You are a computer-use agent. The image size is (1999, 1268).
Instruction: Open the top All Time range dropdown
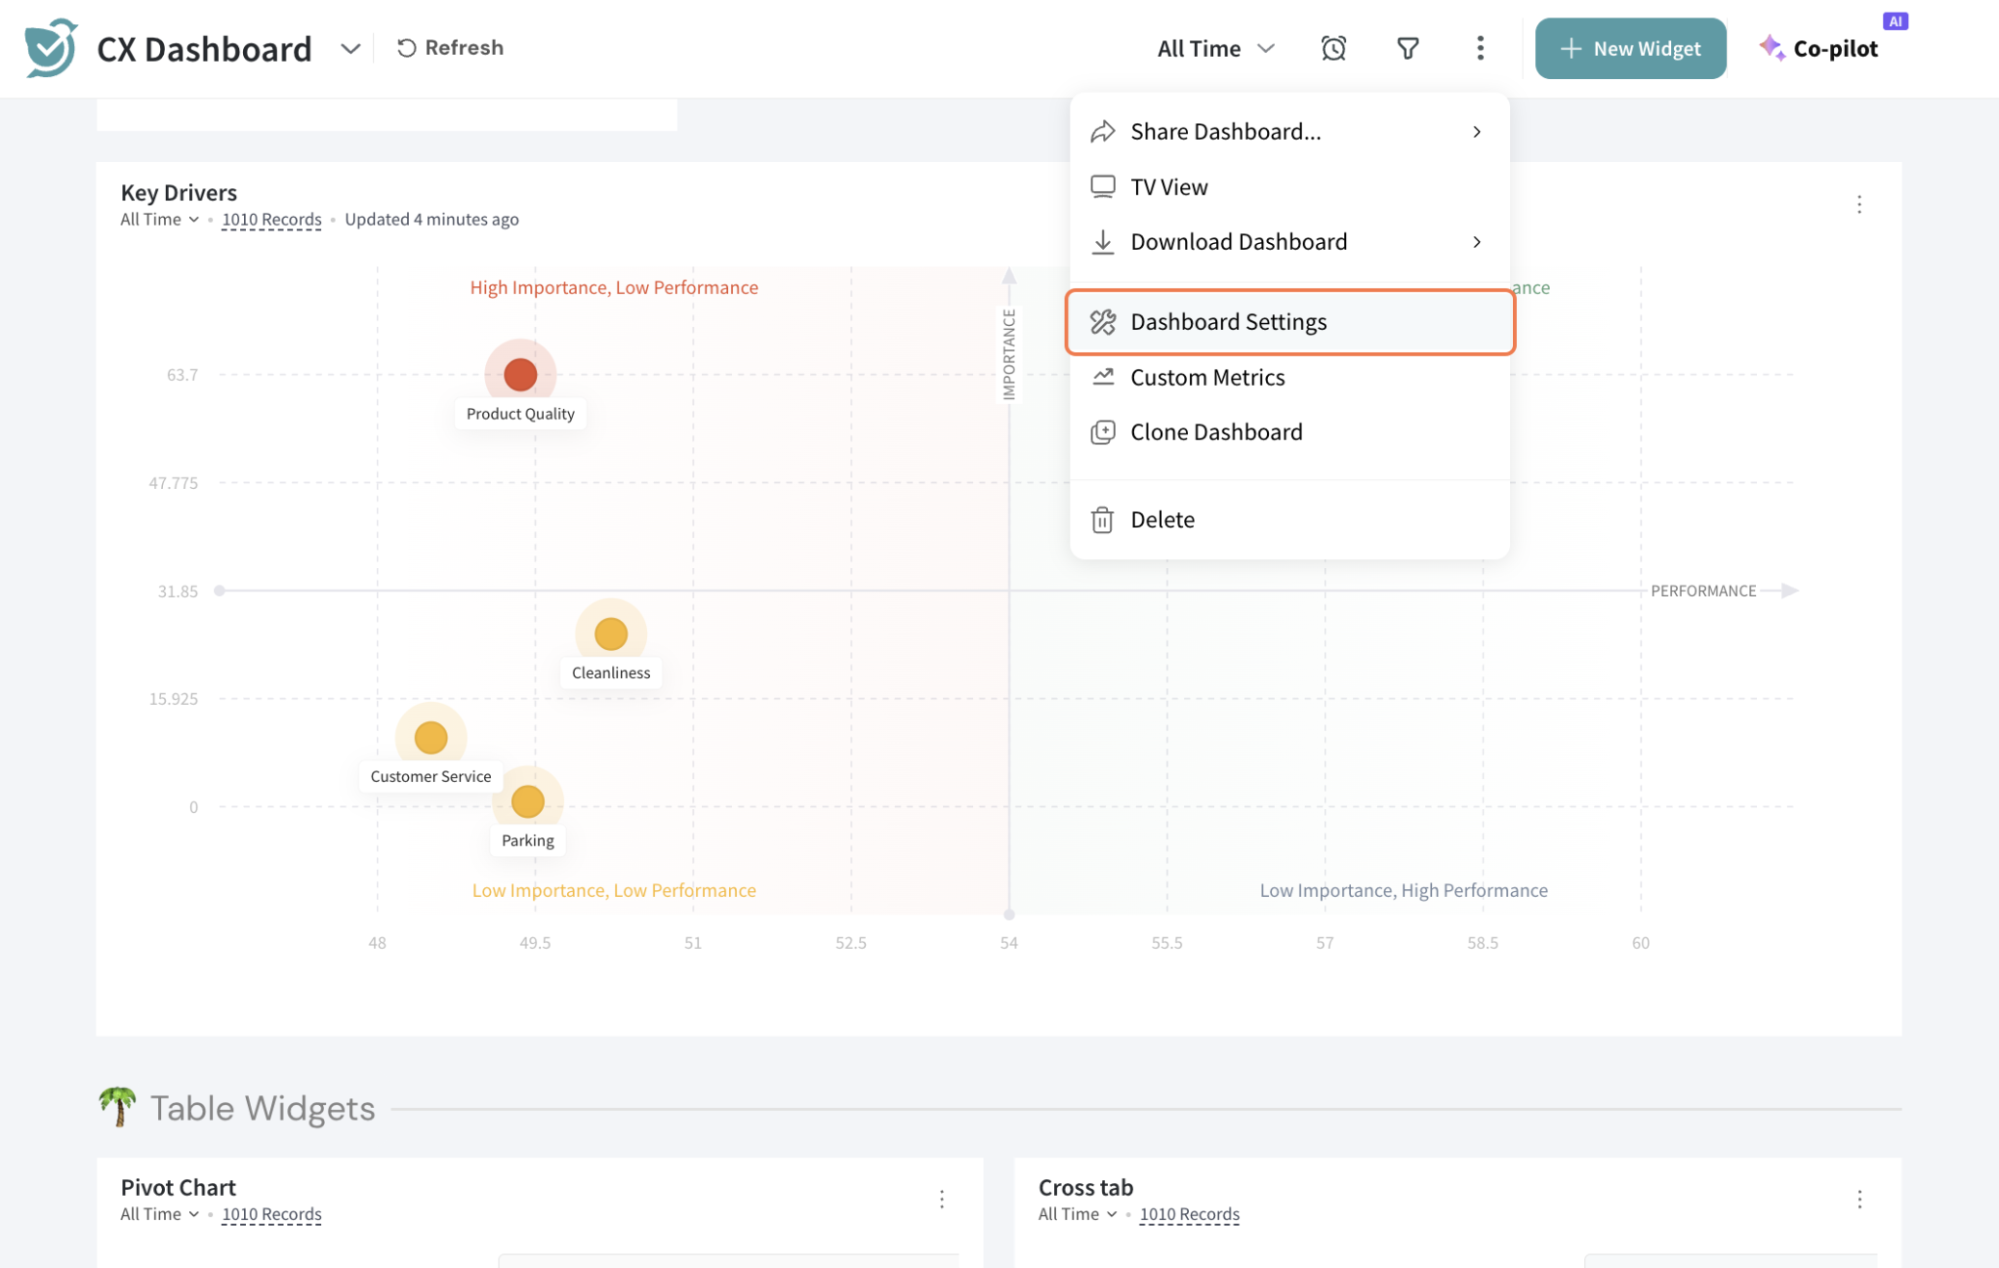[1215, 48]
